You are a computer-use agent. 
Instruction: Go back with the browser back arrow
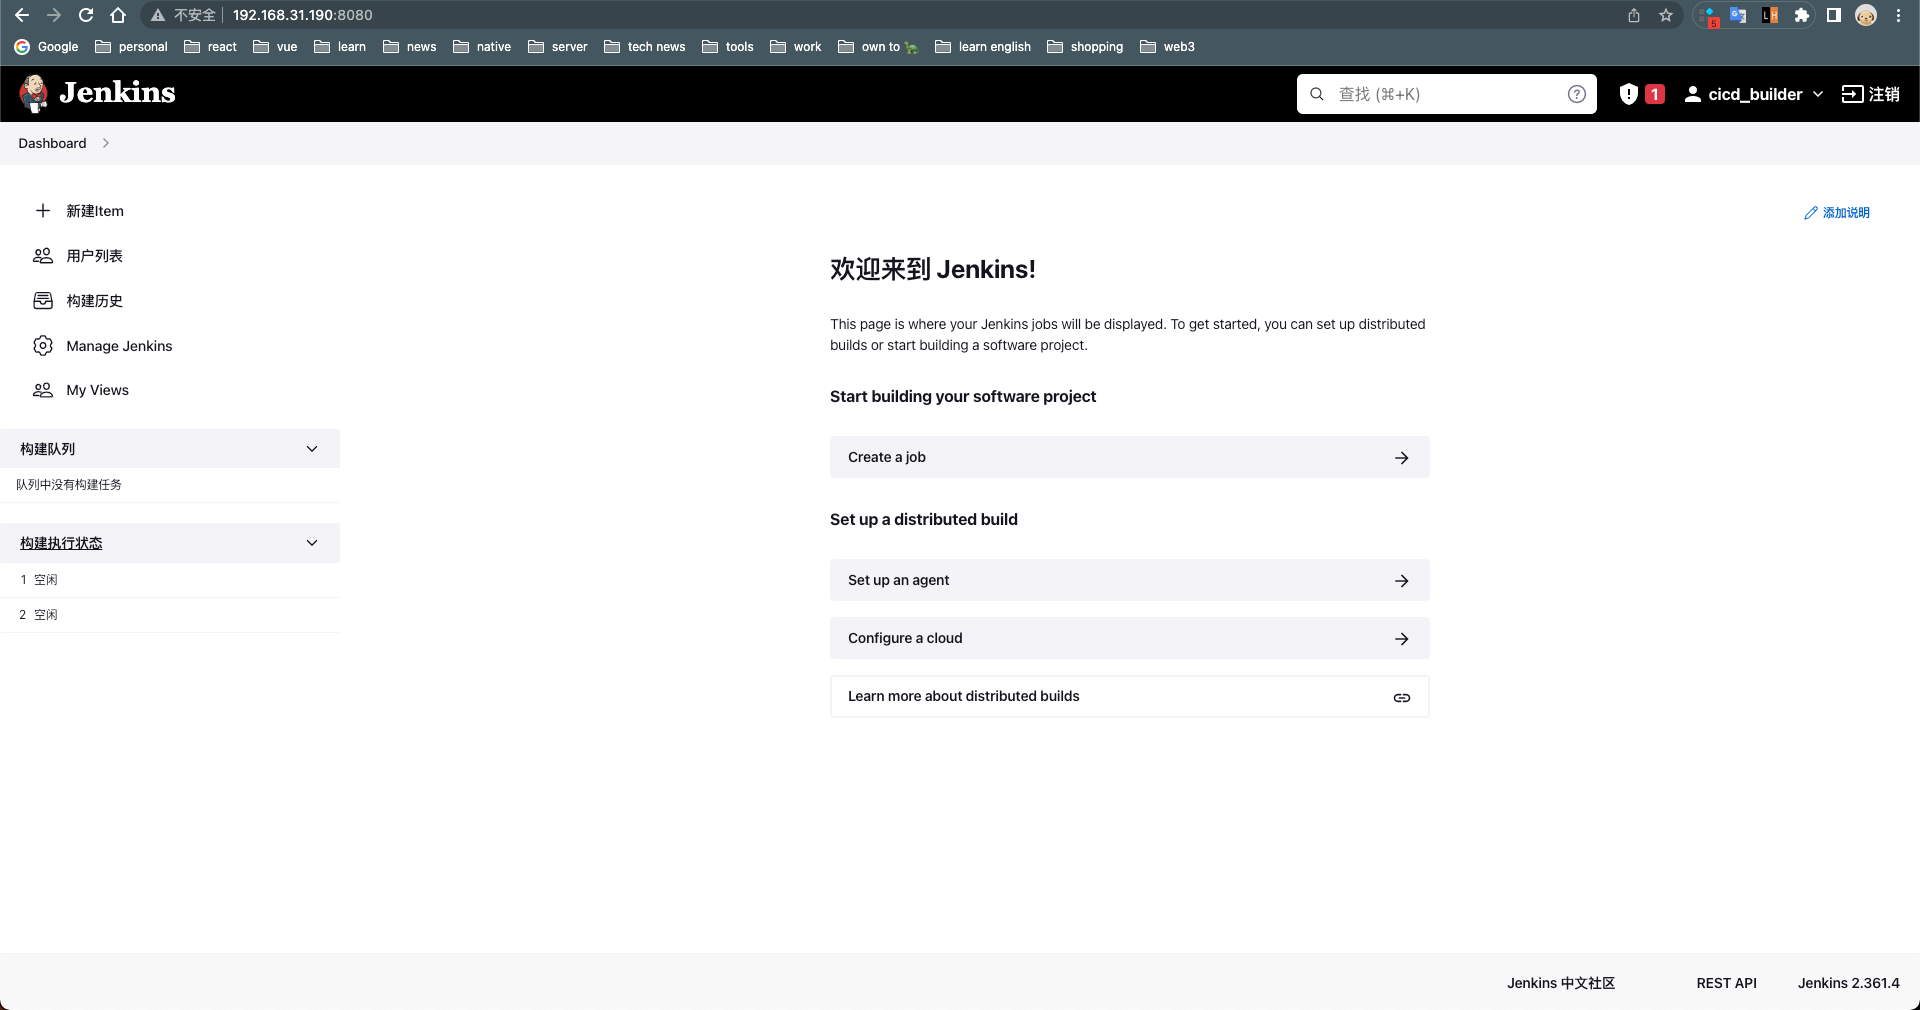coord(22,15)
